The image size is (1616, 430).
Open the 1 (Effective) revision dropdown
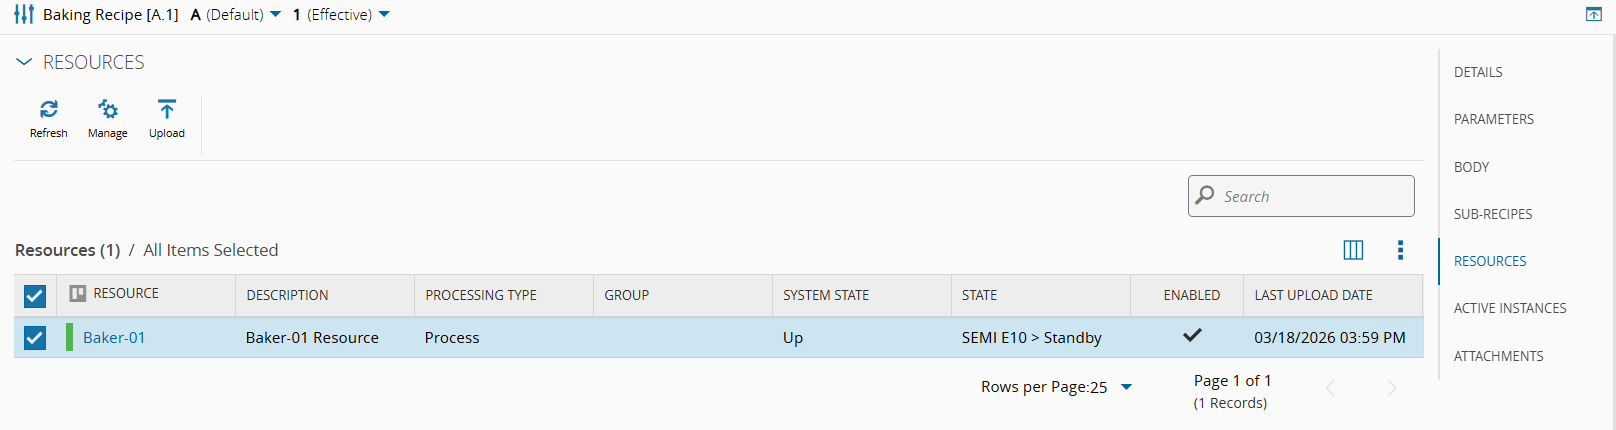[x=384, y=15]
